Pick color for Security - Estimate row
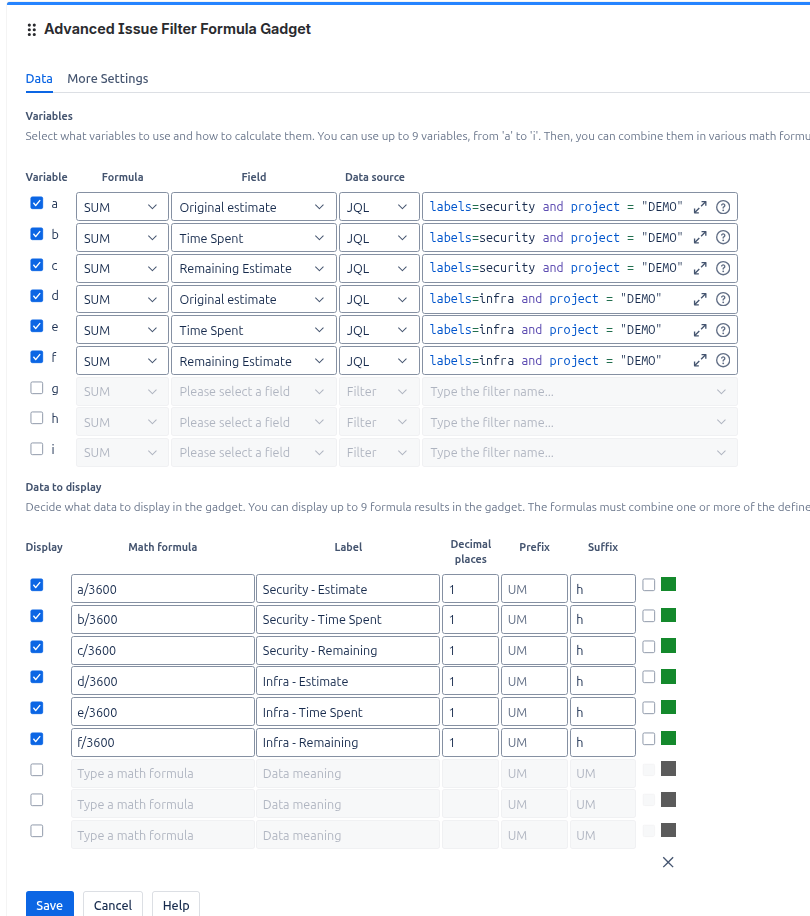The width and height of the screenshot is (810, 916). click(669, 584)
